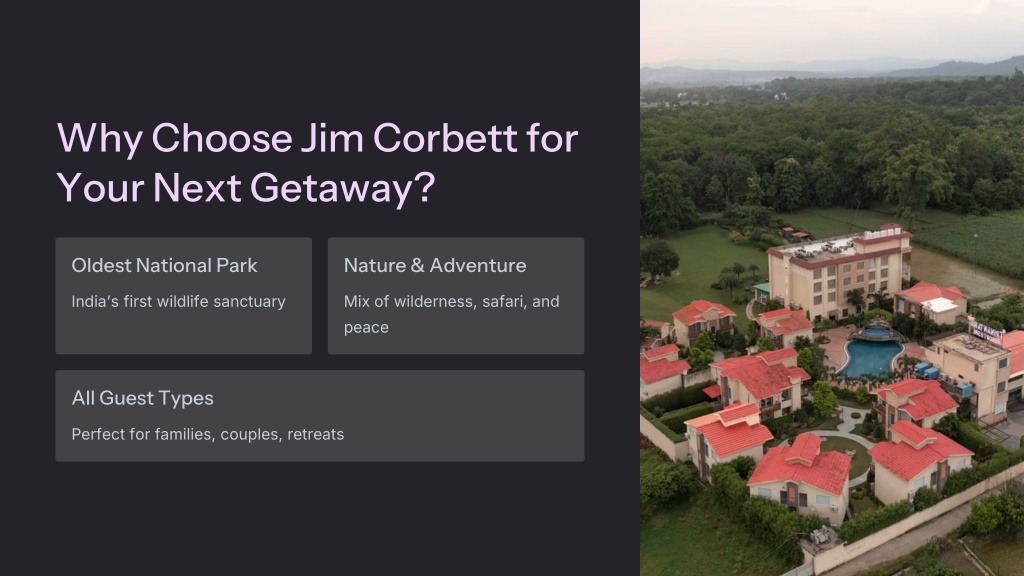
Task: Click empty space in the 'Oldest National Park' card
Action: (x=183, y=333)
